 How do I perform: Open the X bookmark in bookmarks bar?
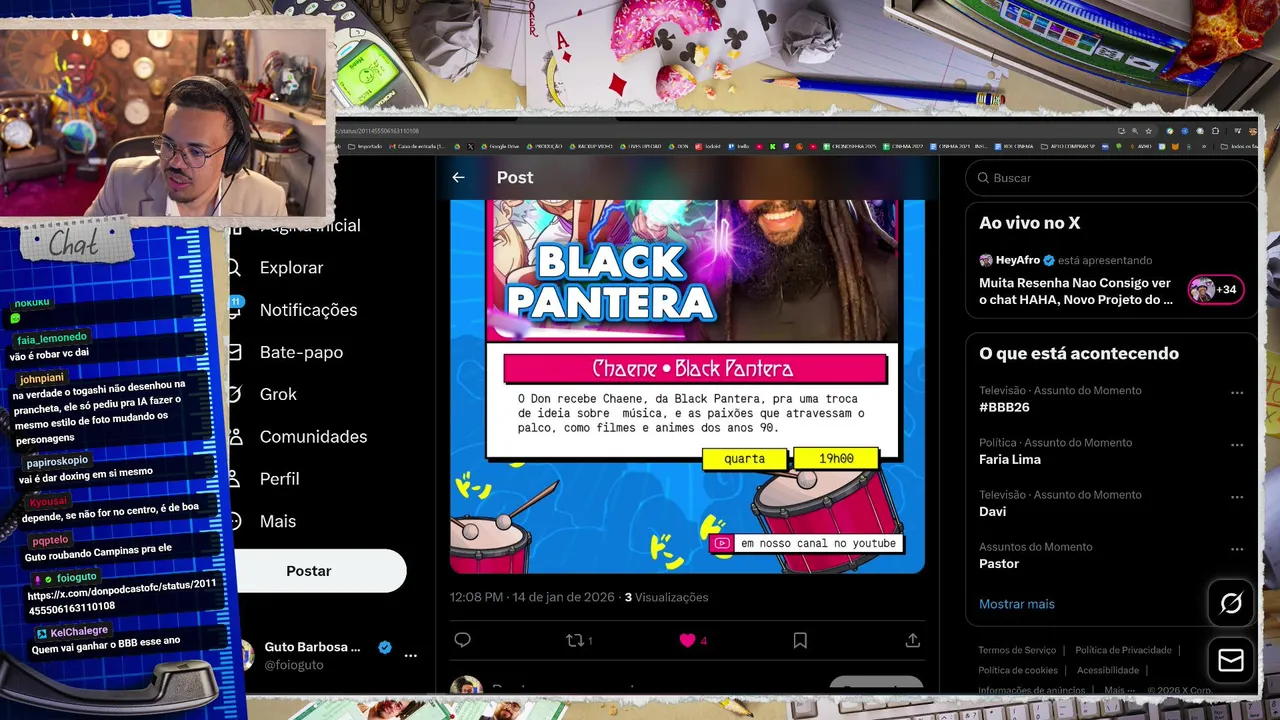pos(470,146)
